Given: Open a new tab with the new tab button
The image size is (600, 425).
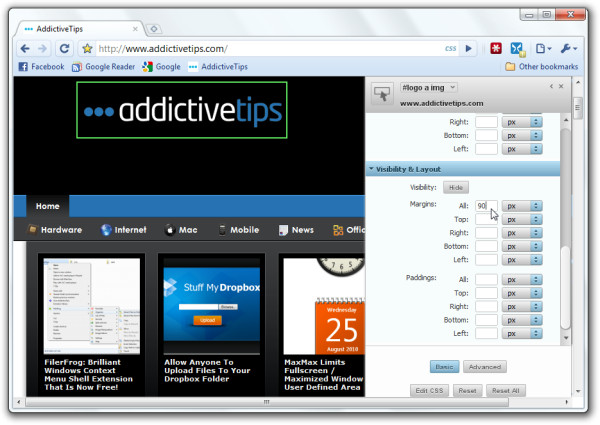Looking at the screenshot, I should (x=154, y=29).
